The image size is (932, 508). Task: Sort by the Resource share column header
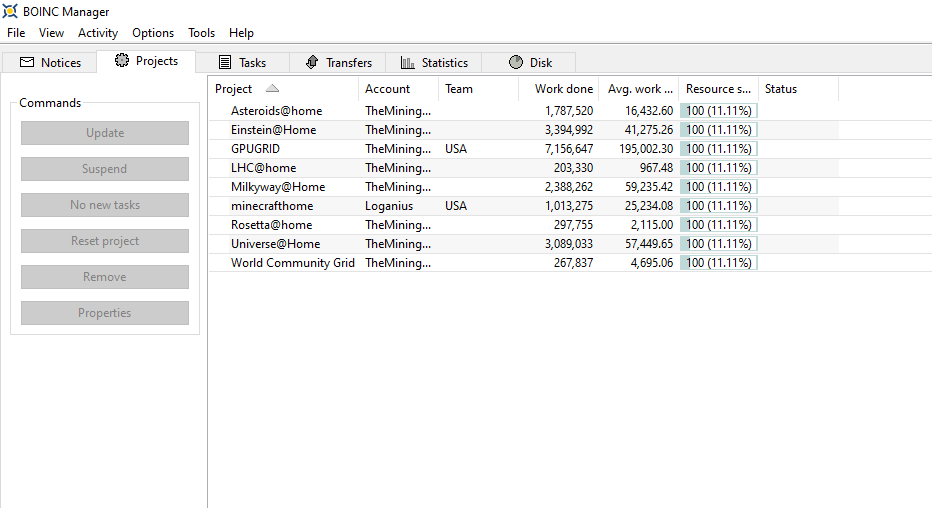(x=719, y=89)
